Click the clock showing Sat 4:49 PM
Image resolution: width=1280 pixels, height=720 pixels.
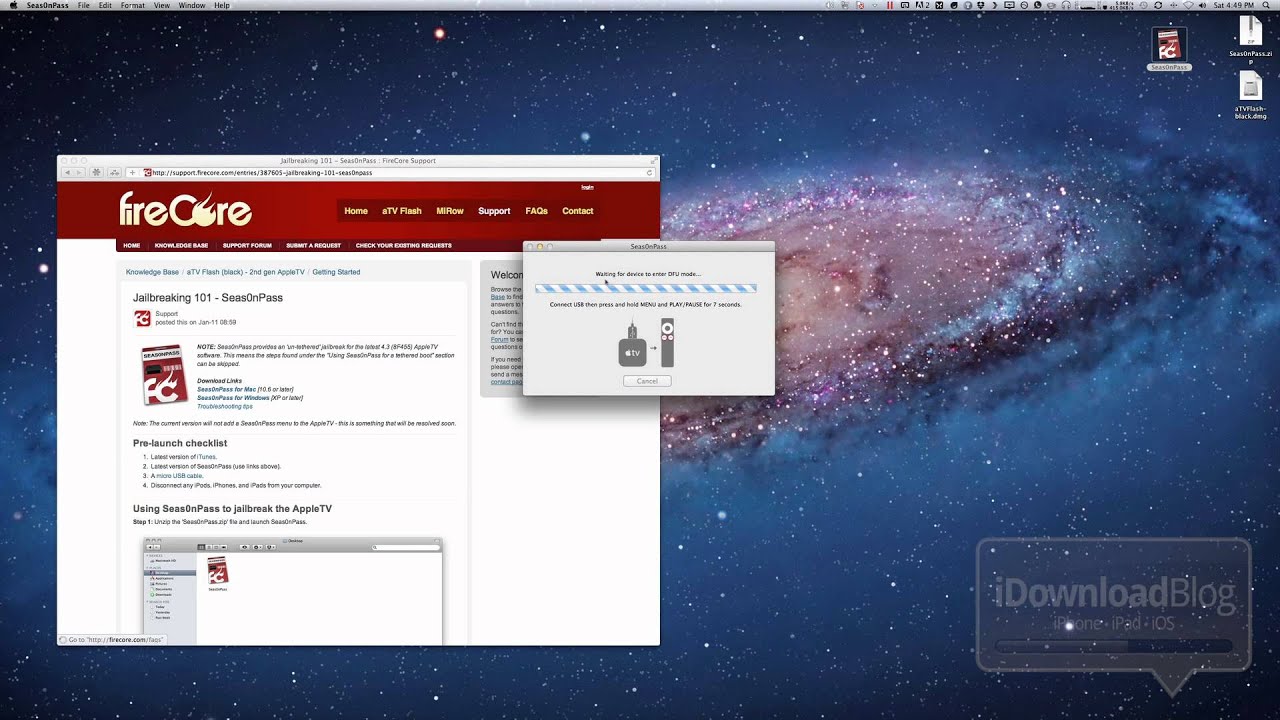1233,5
